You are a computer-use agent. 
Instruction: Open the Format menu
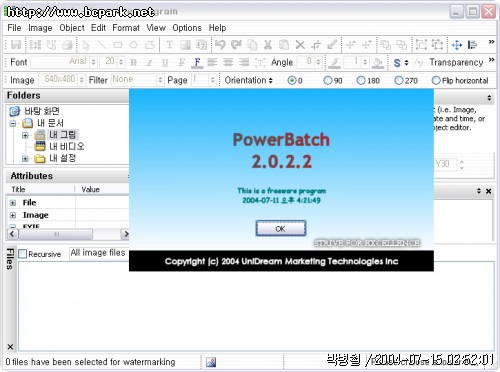coord(126,28)
